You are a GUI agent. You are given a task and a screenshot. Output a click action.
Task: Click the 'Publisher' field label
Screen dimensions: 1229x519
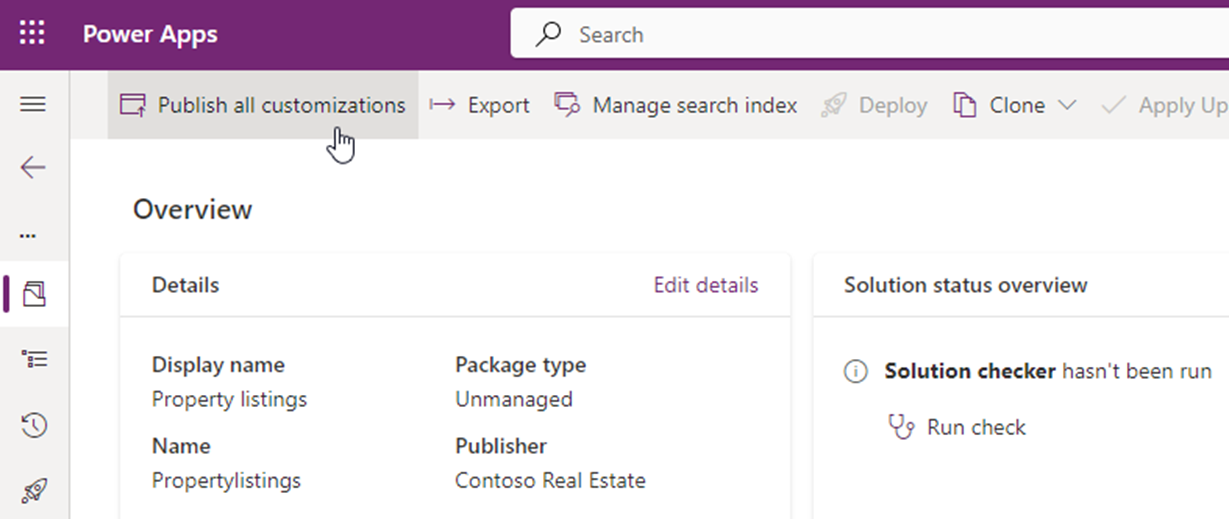(501, 446)
